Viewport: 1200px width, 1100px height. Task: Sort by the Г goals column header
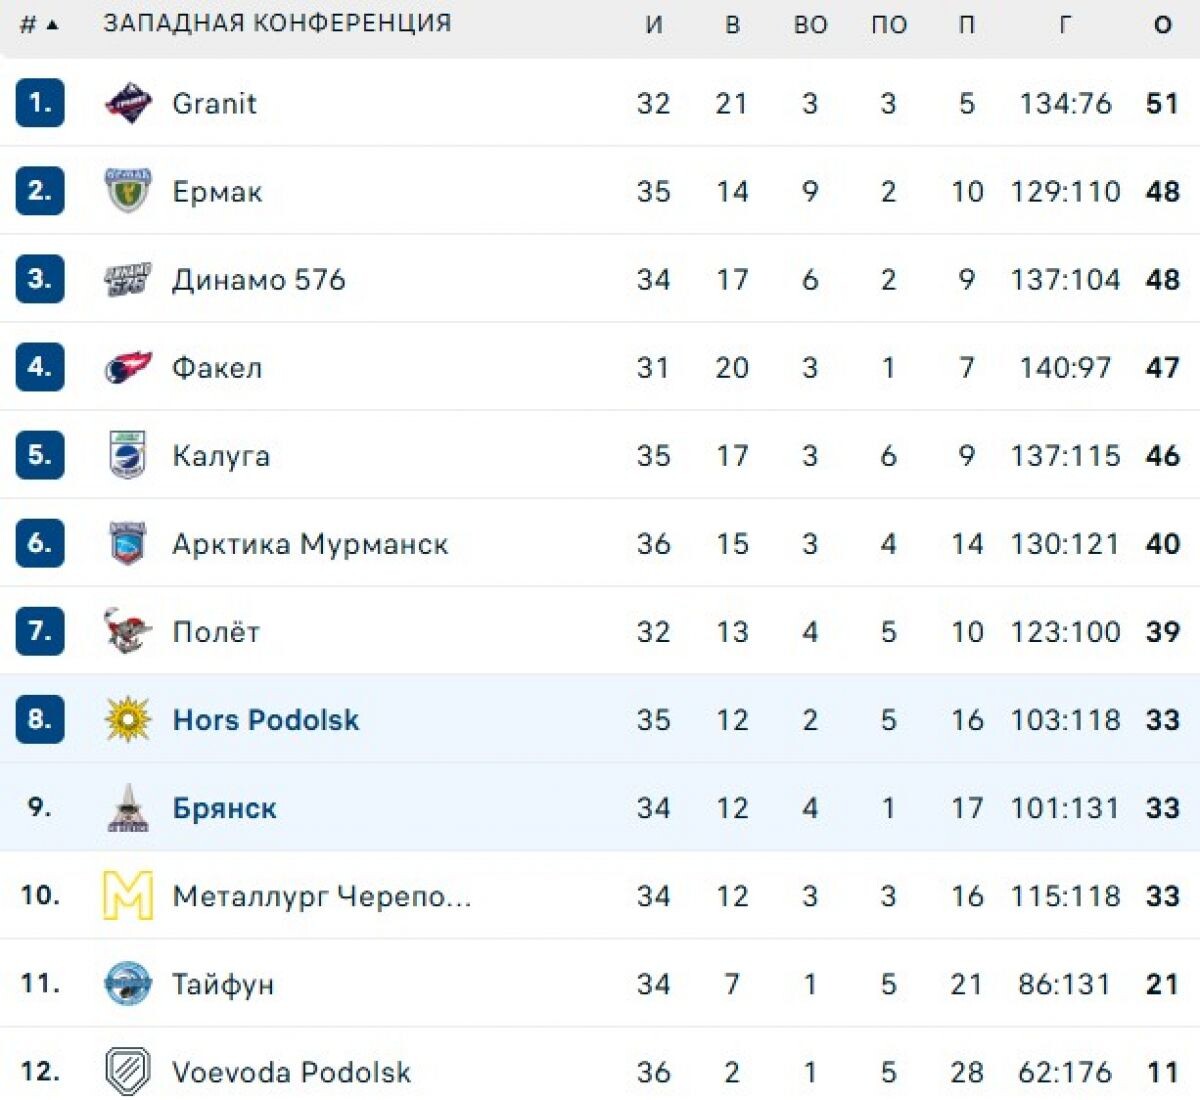(x=1065, y=24)
